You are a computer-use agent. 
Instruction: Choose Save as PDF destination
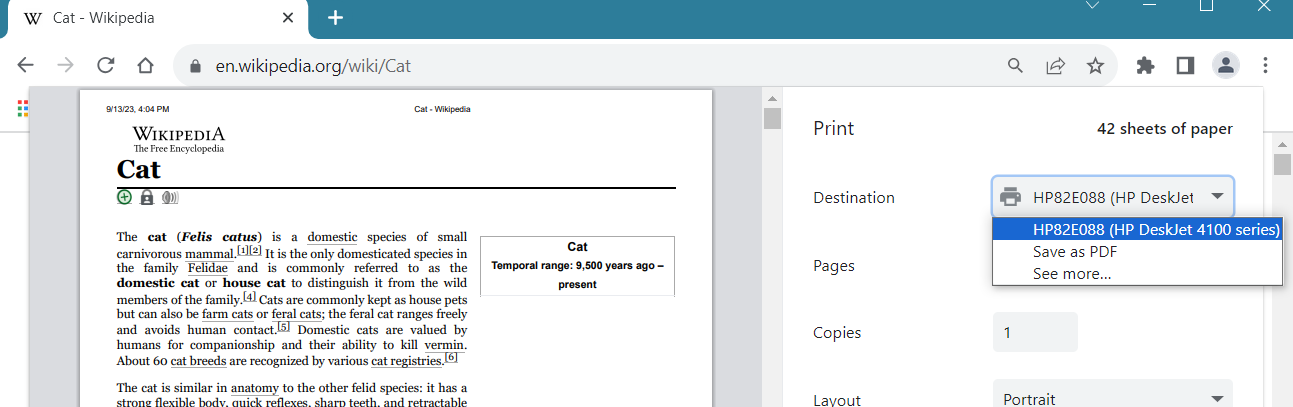click(x=1137, y=252)
